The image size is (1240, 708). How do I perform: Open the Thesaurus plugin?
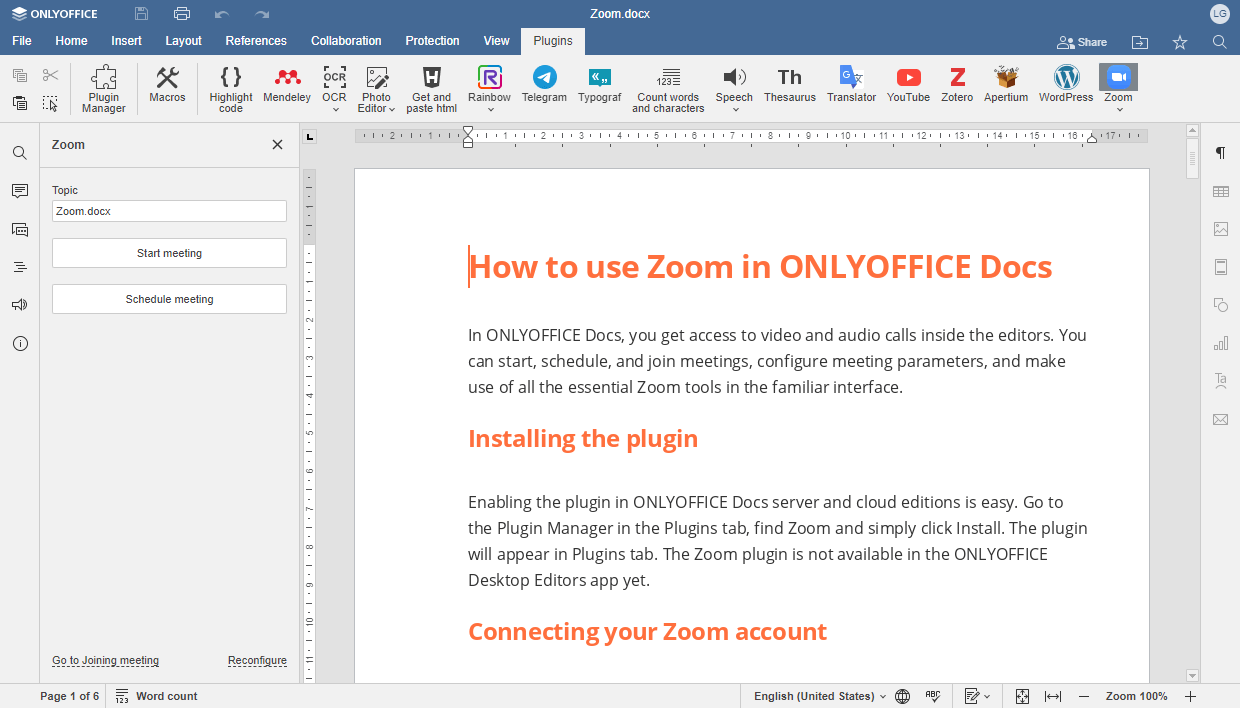[x=790, y=84]
